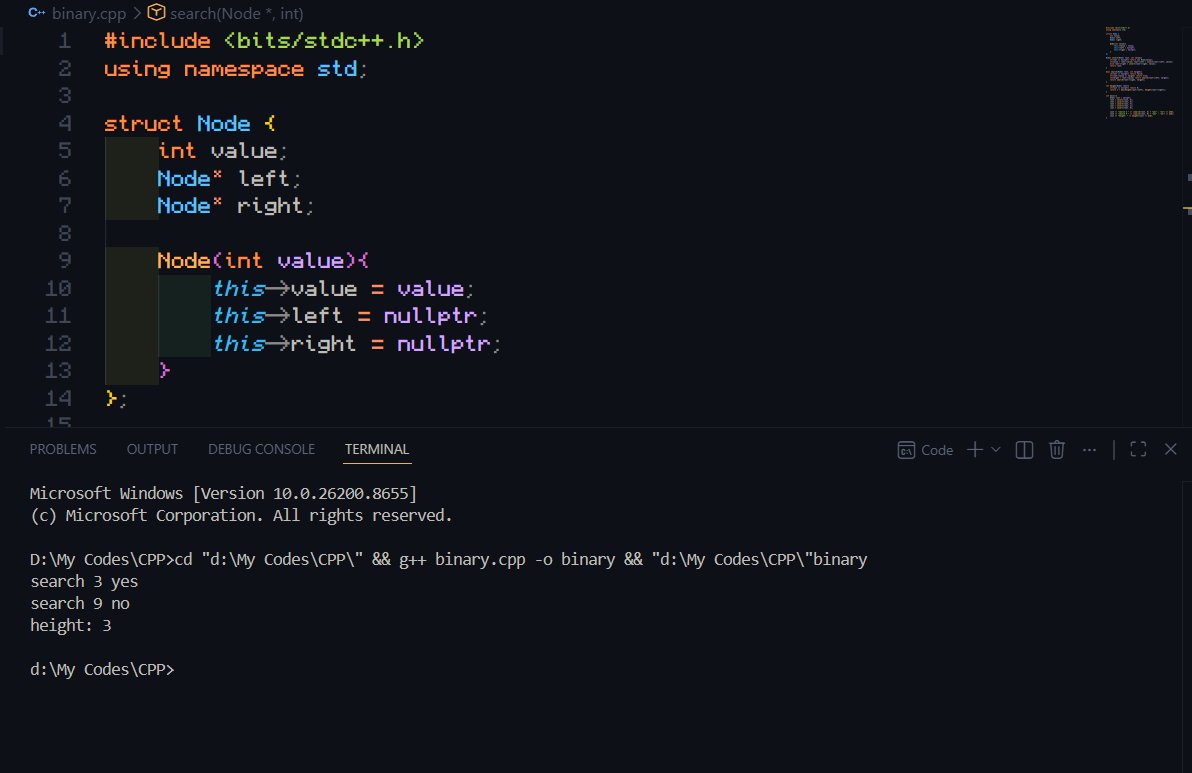Click the editor minimap code preview
This screenshot has height=773, width=1192.
pos(1139,72)
